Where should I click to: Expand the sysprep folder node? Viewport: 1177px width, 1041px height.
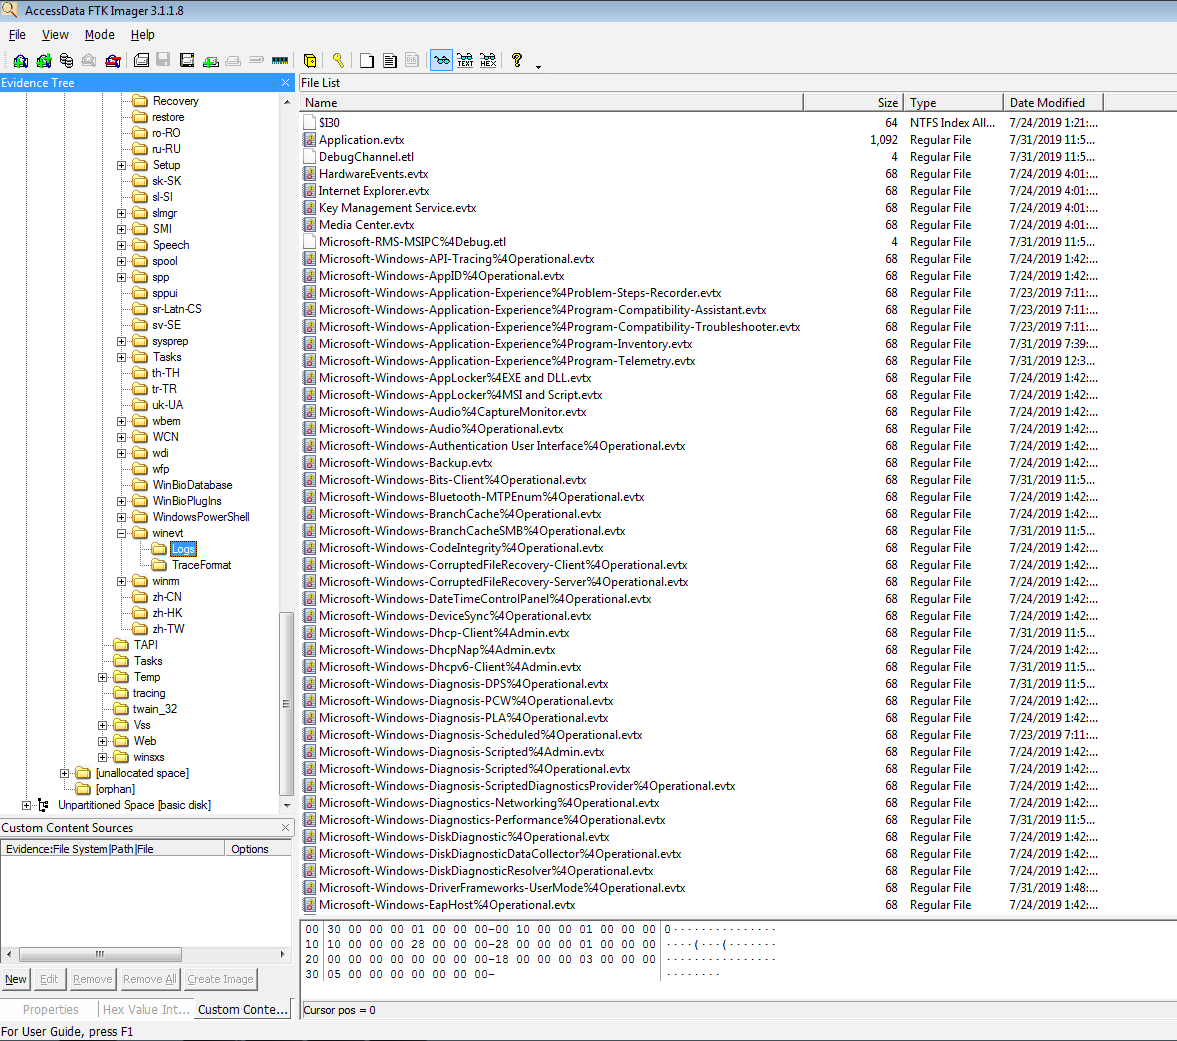[x=122, y=341]
